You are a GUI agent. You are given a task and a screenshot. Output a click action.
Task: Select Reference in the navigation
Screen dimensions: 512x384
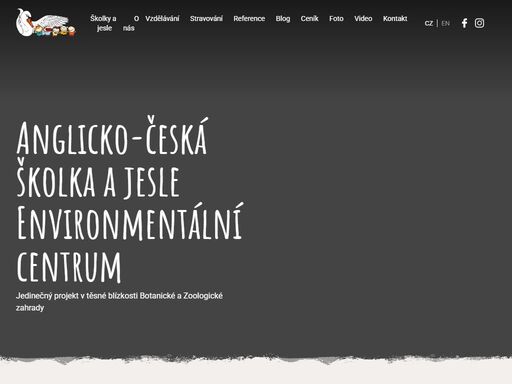click(x=249, y=19)
